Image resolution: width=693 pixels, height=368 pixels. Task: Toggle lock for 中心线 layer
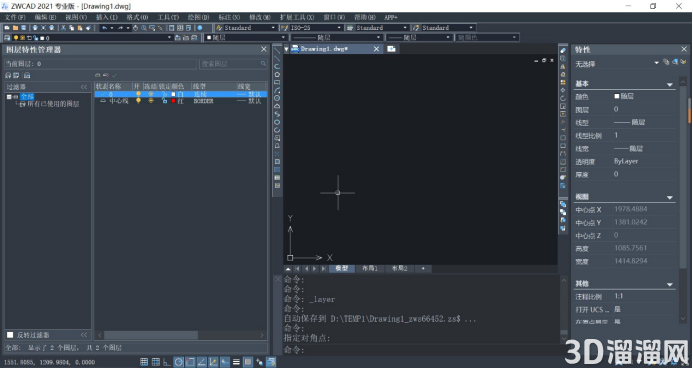click(164, 101)
